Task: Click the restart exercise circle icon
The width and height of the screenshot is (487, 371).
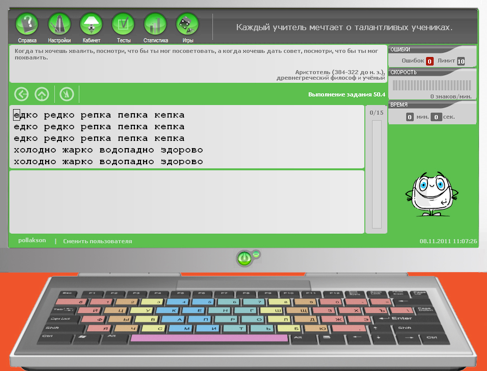Action: tap(67, 94)
